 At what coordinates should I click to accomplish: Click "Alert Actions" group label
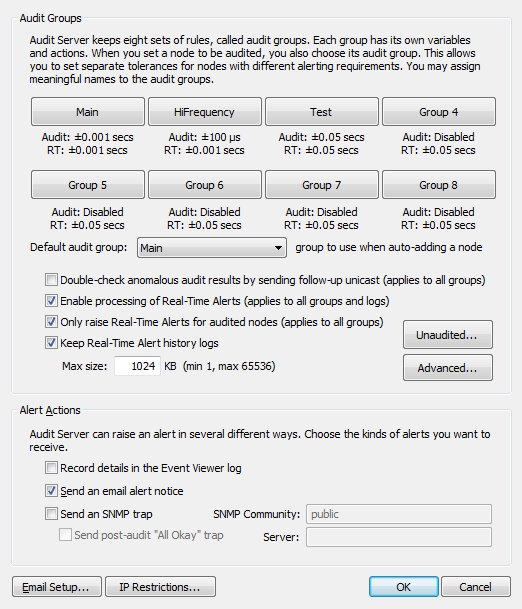pos(50,410)
